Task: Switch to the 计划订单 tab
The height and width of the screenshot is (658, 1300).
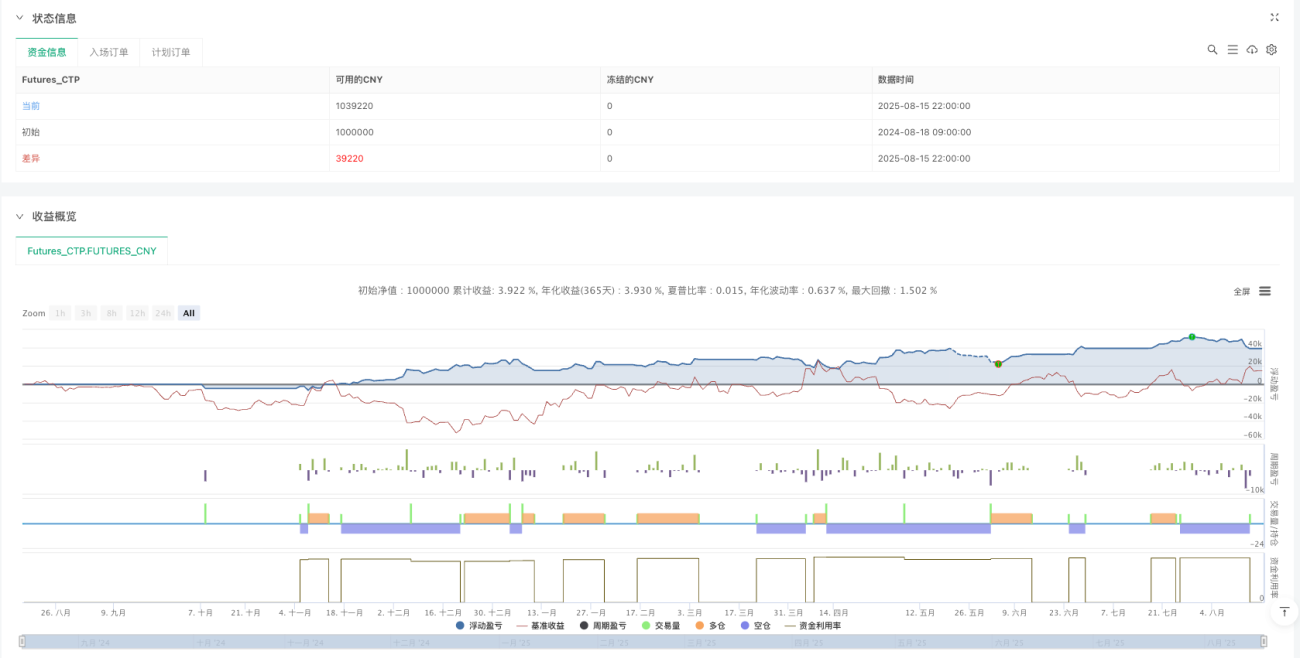Action: click(x=171, y=52)
